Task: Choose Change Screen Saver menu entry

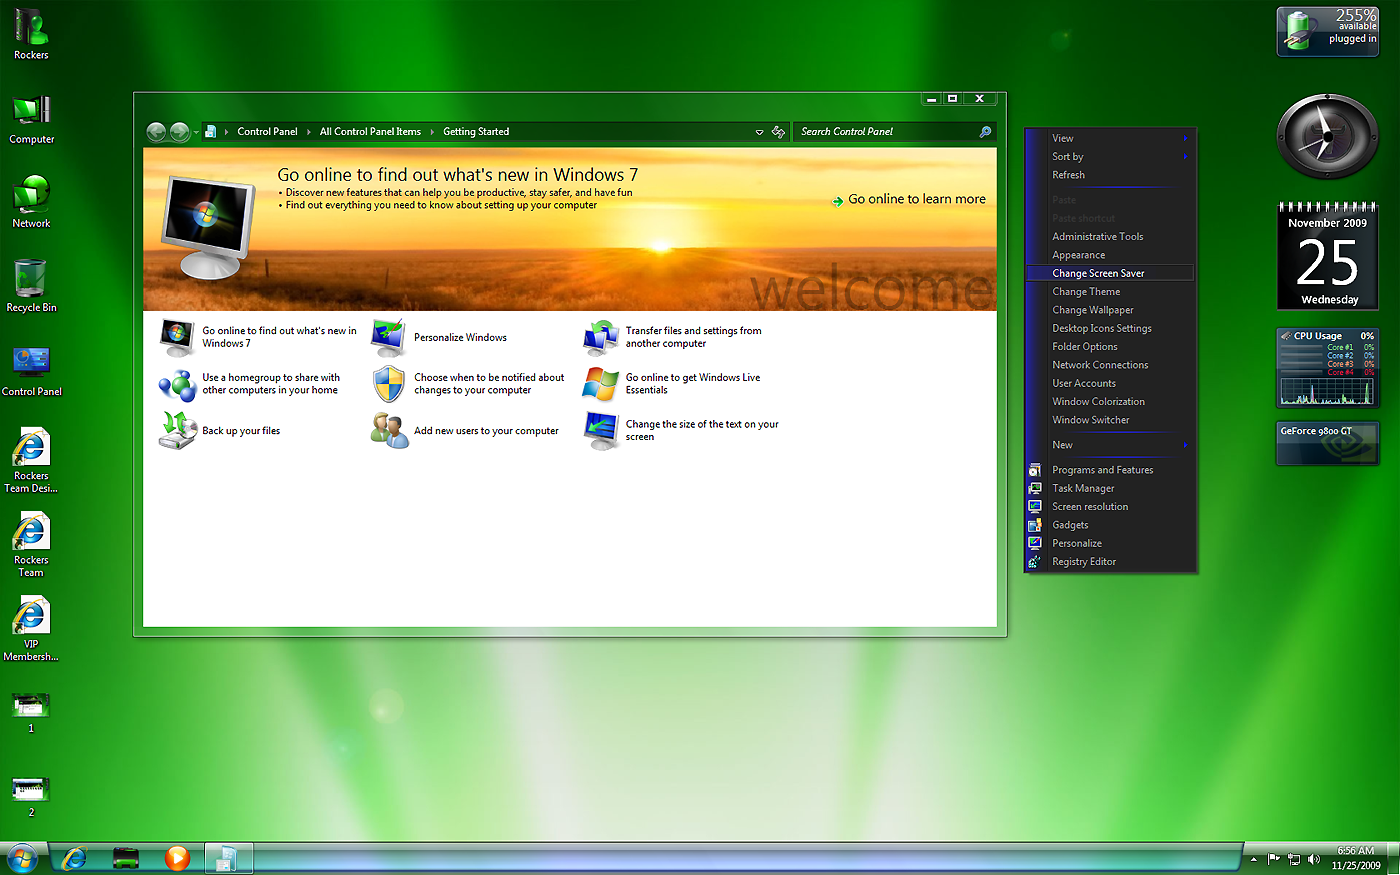Action: [1110, 273]
